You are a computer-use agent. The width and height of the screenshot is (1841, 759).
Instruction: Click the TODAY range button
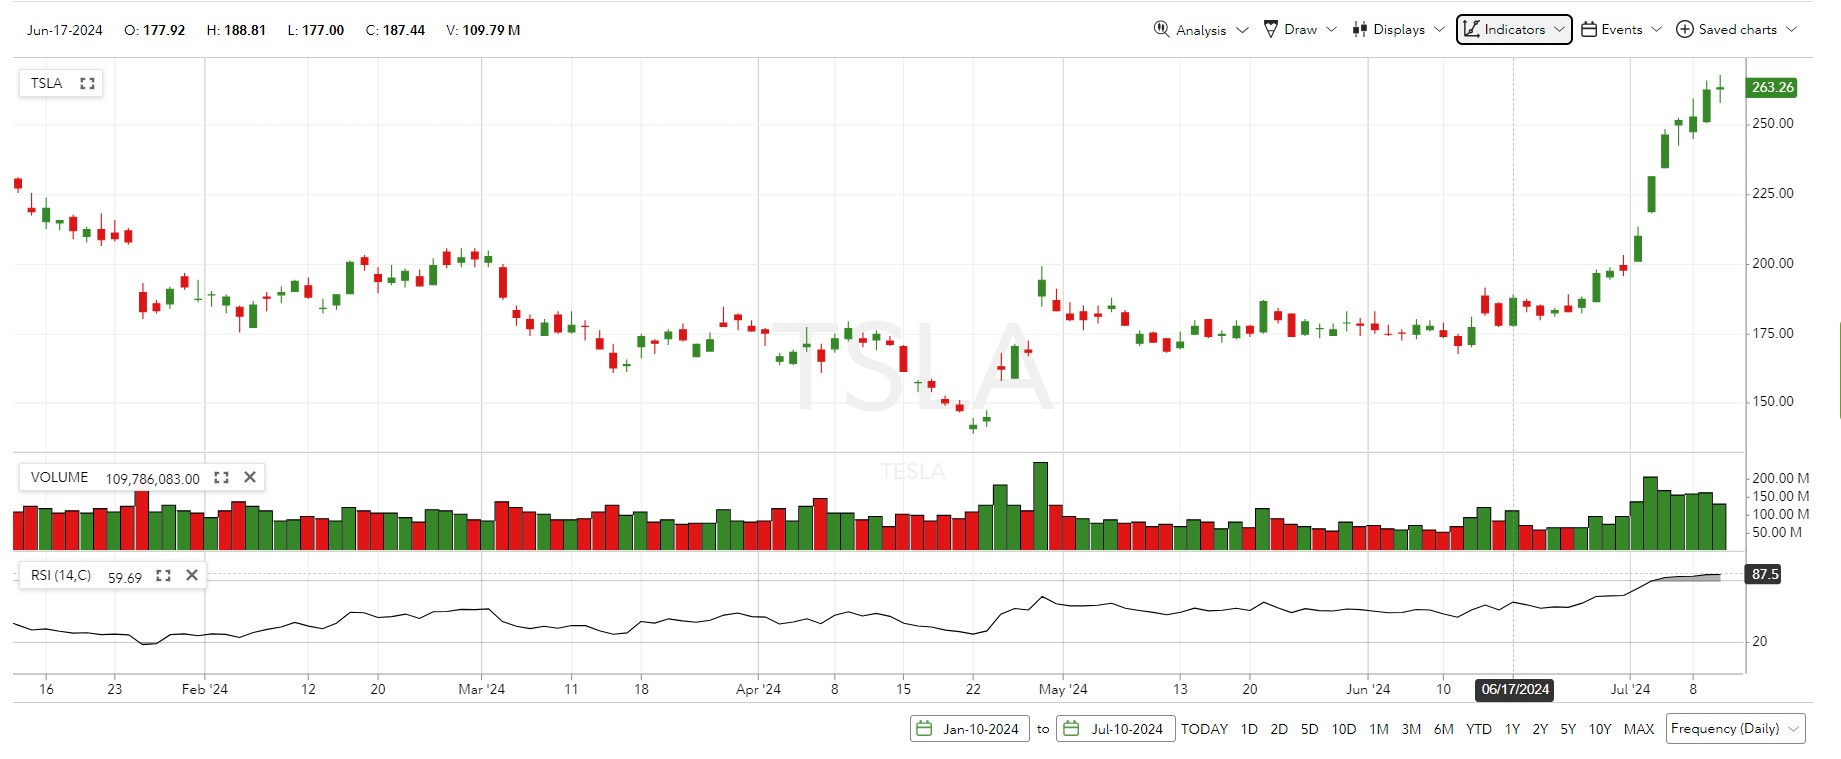[1204, 729]
